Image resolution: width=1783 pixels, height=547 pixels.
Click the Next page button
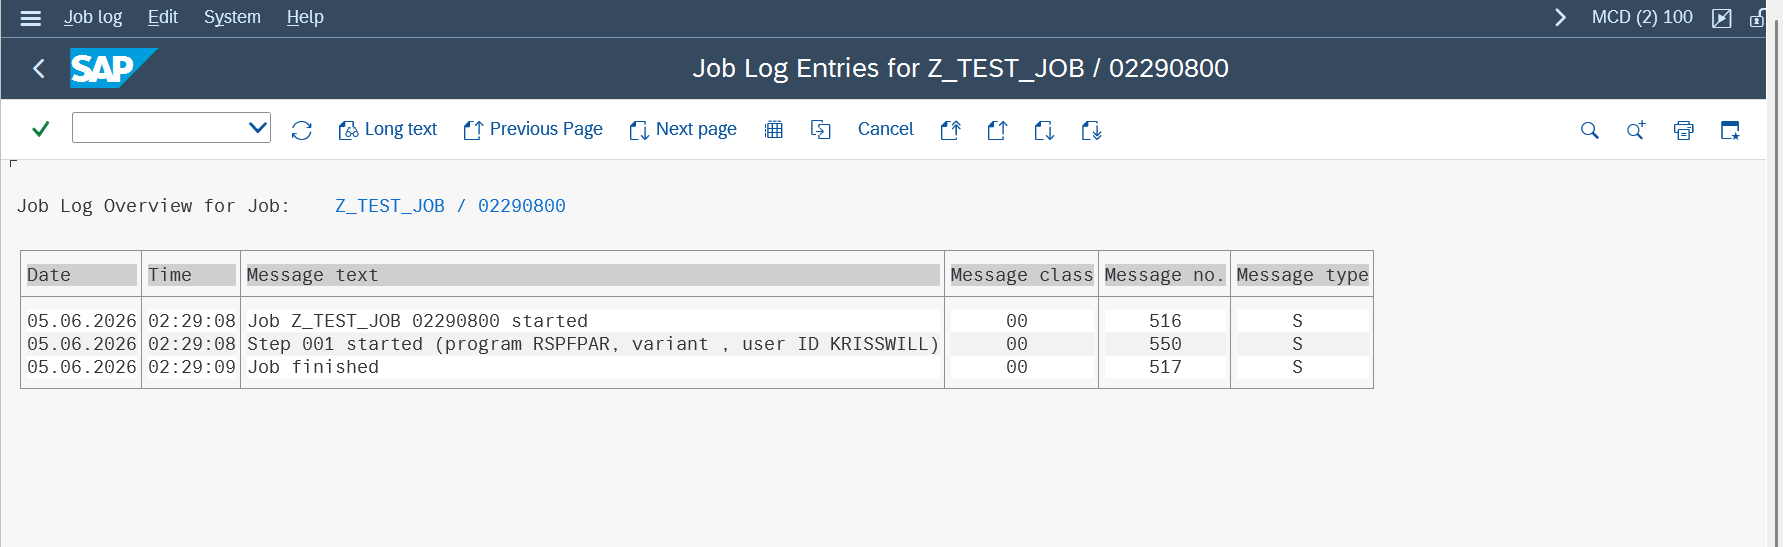coord(683,130)
